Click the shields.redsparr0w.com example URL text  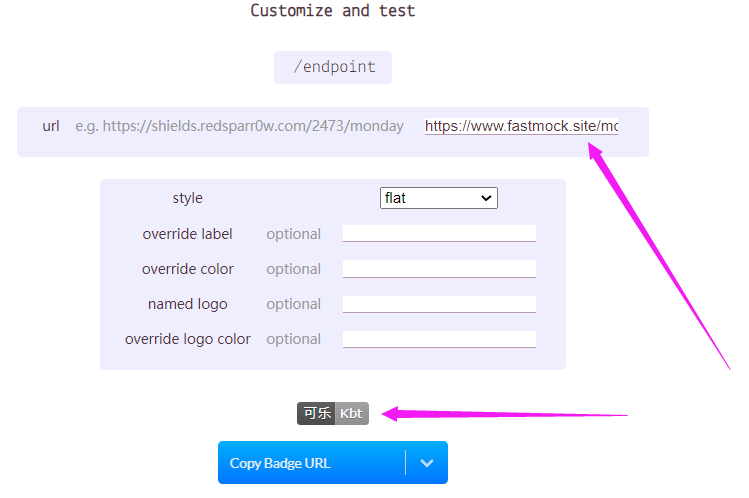pyautogui.click(x=239, y=126)
